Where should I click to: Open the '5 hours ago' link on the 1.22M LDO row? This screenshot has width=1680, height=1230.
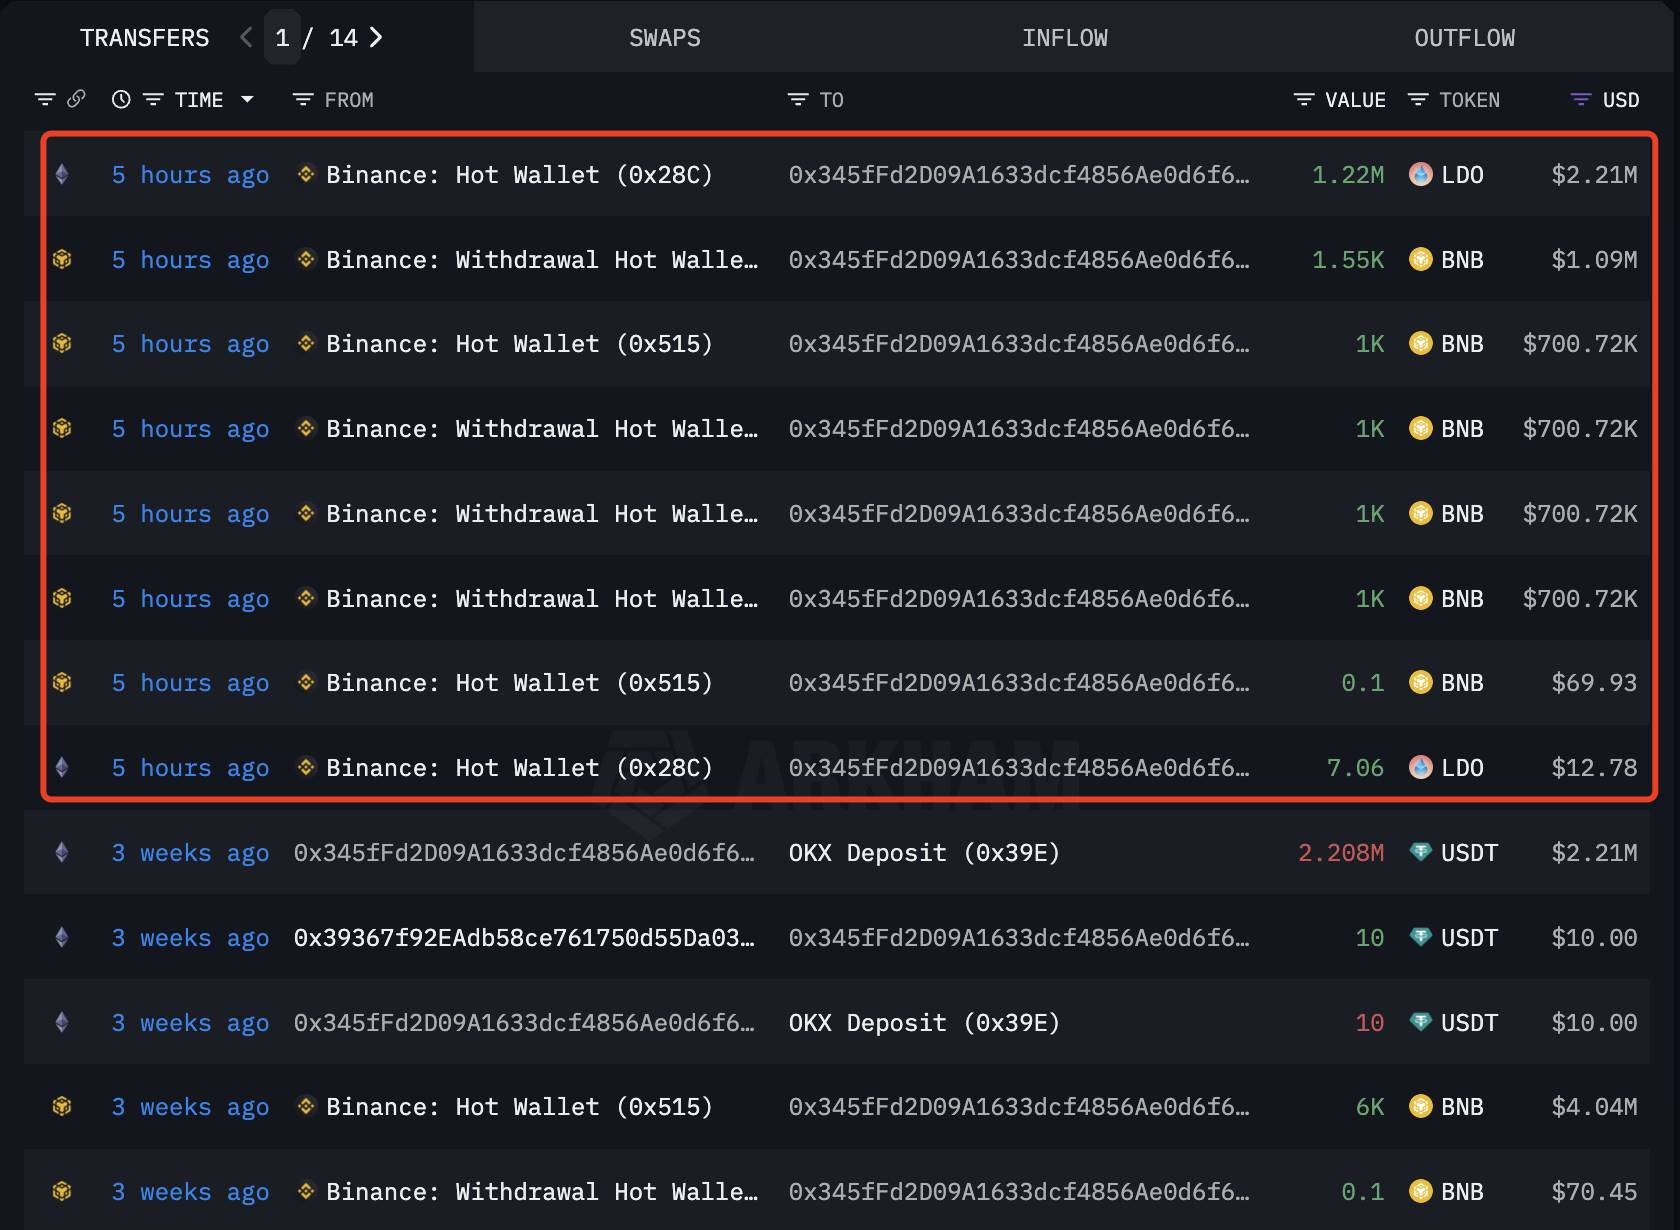tap(190, 175)
